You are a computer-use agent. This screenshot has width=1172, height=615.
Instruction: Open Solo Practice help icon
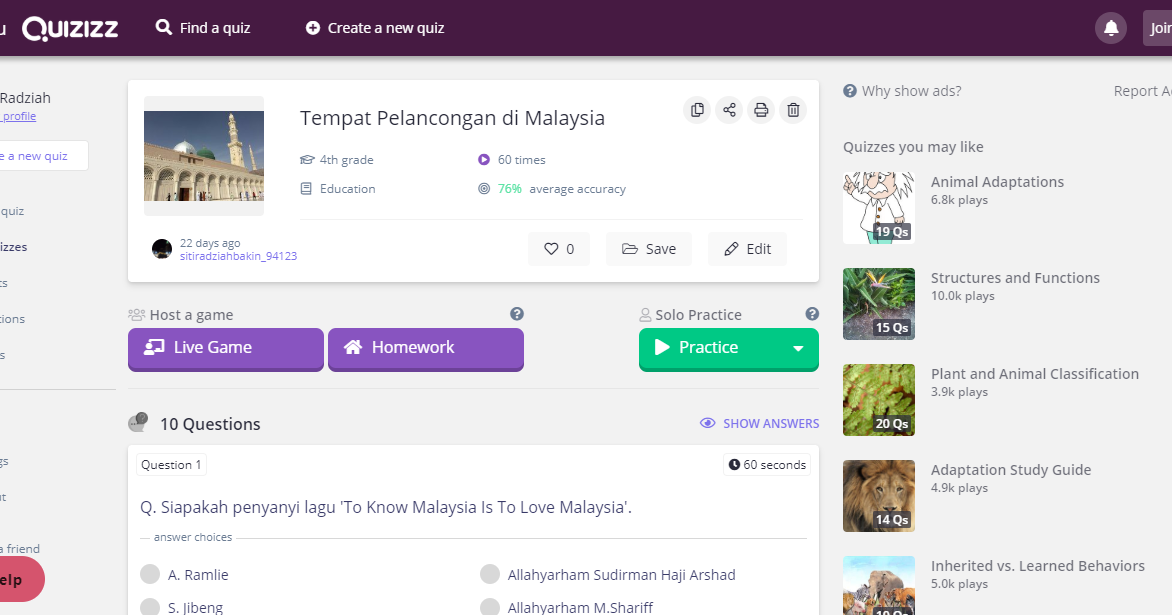pyautogui.click(x=812, y=314)
